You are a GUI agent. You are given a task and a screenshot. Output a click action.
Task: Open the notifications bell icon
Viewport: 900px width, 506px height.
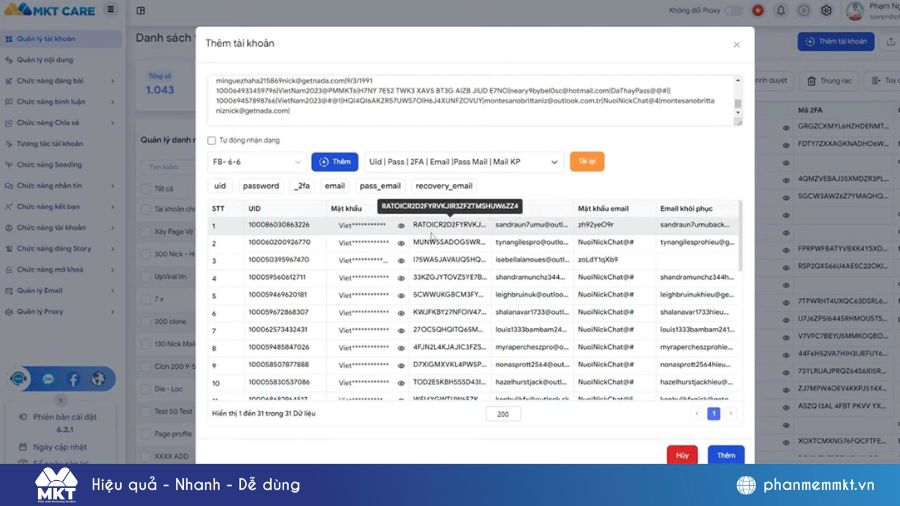pyautogui.click(x=781, y=10)
